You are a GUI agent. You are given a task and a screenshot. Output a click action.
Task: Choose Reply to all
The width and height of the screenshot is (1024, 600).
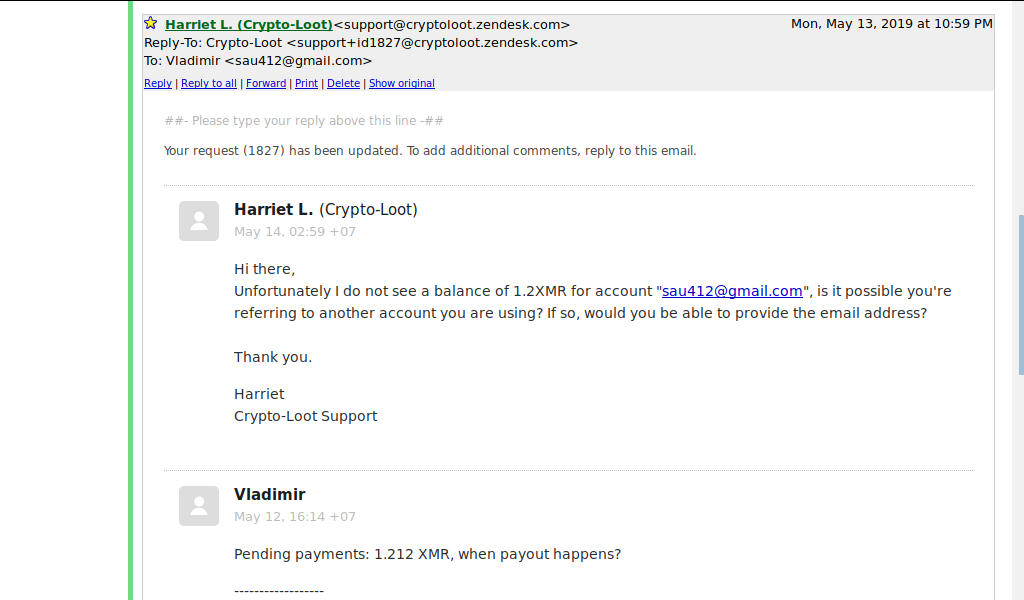(x=209, y=84)
